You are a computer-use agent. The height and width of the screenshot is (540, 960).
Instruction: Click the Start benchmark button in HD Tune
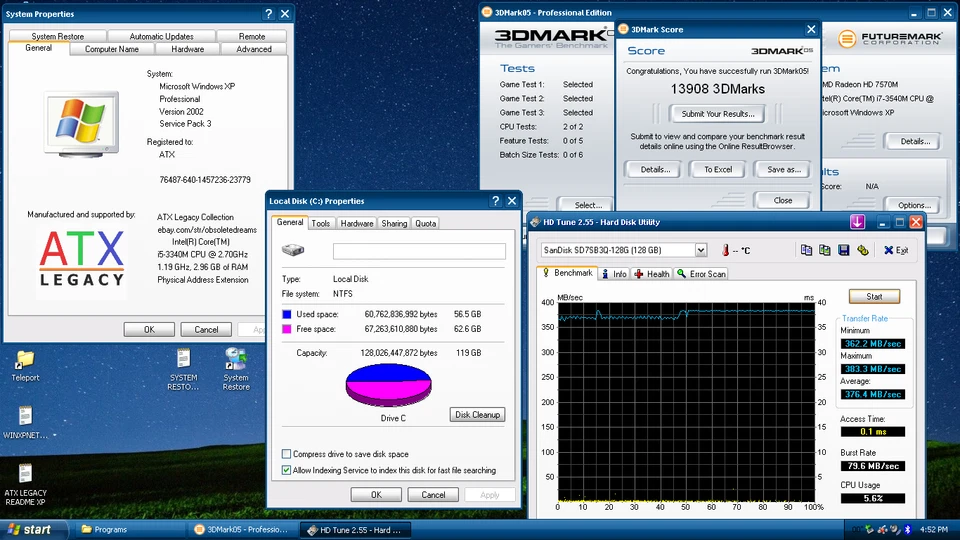coord(874,296)
